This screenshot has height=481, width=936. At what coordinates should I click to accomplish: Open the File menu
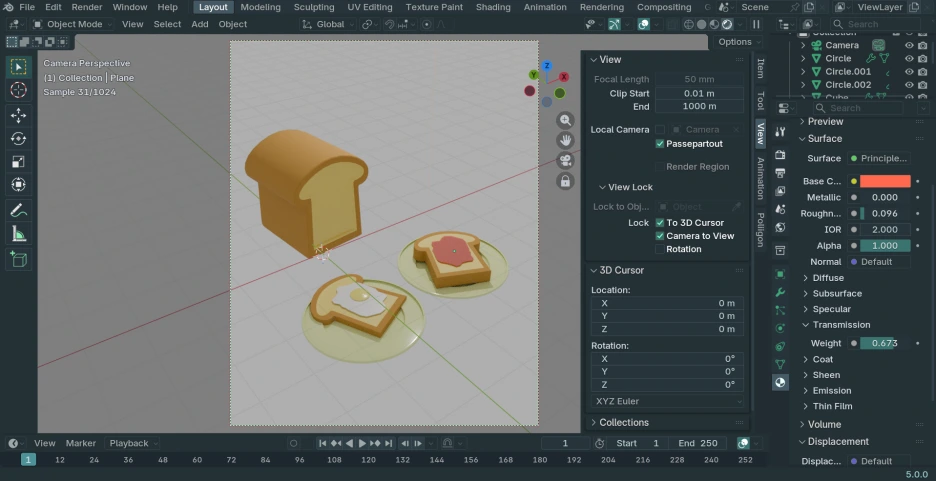[27, 7]
